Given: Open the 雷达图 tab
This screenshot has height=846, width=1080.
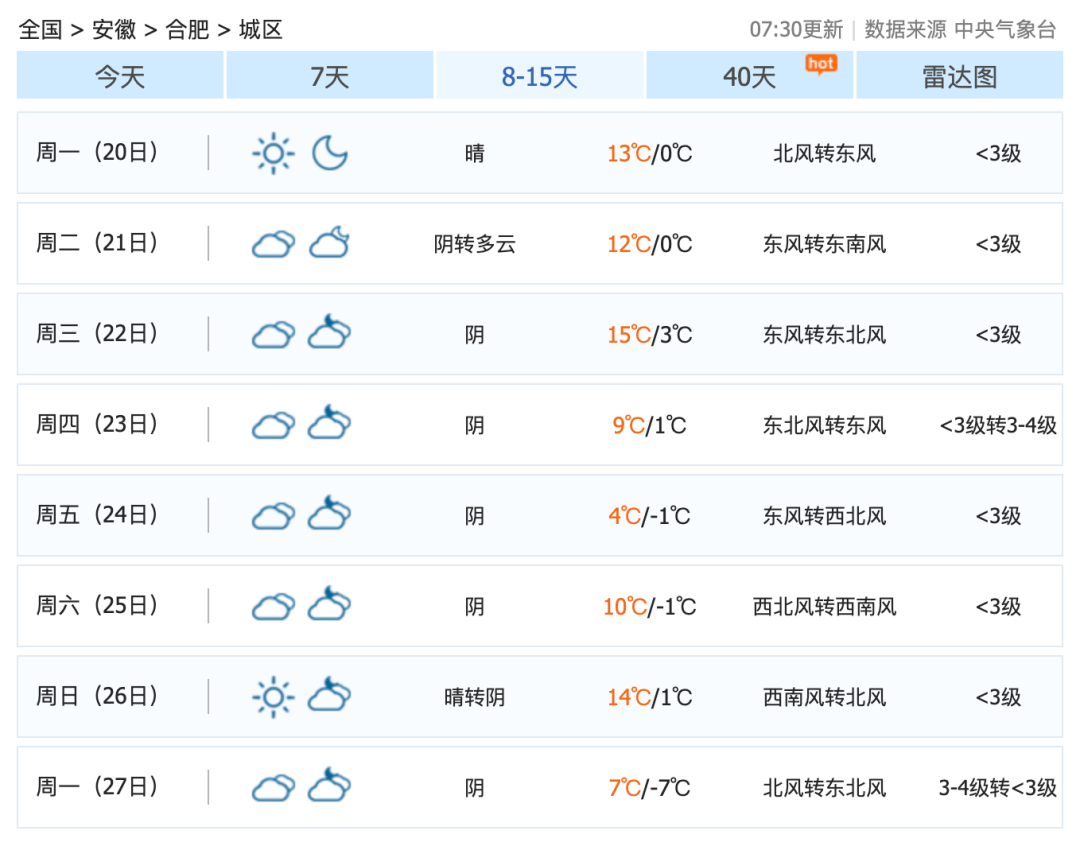Looking at the screenshot, I should (960, 76).
